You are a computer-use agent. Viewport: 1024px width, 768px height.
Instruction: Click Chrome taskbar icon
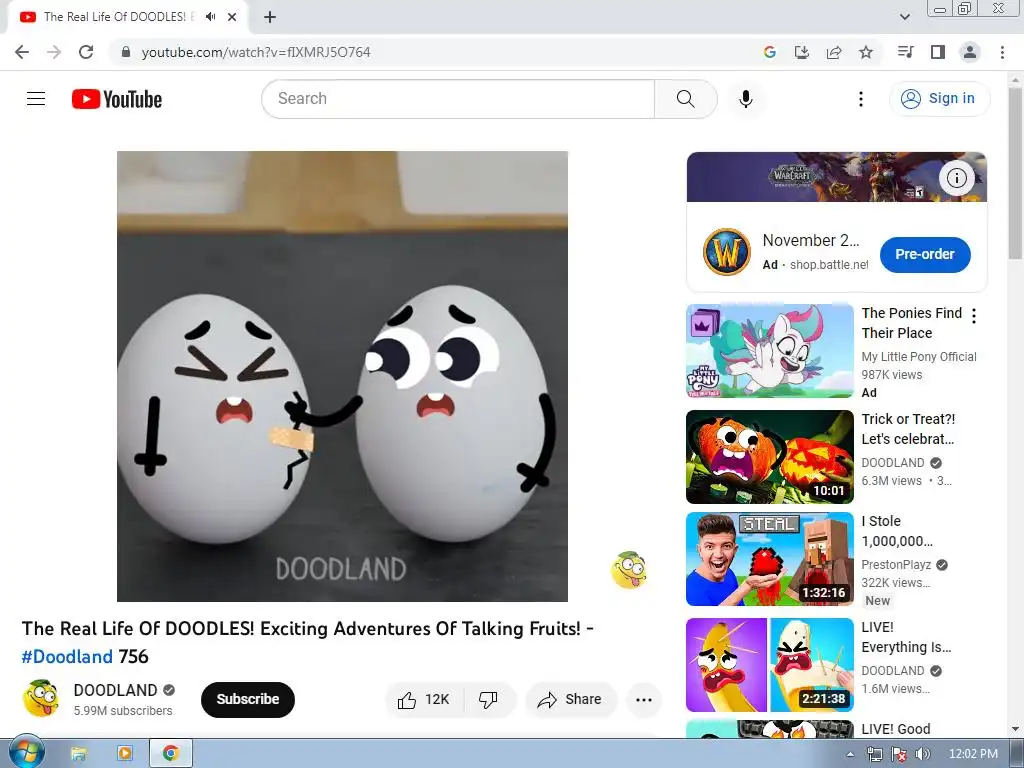pos(171,754)
